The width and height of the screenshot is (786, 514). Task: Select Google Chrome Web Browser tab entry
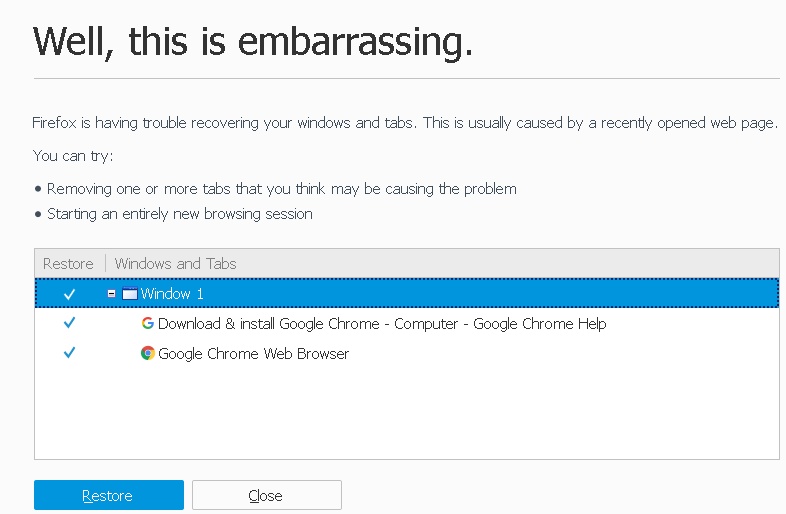[253, 354]
